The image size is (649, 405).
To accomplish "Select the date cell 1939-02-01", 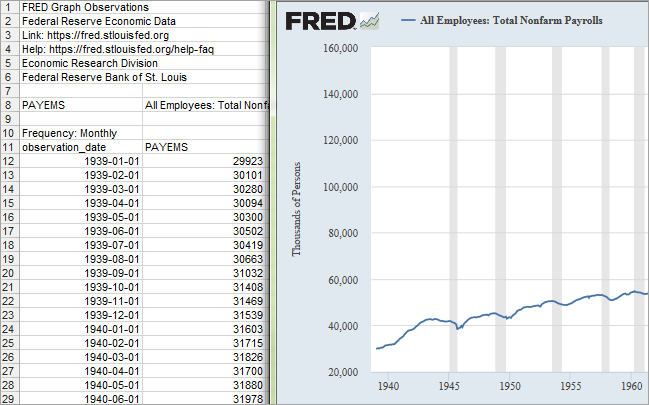I will [x=81, y=175].
